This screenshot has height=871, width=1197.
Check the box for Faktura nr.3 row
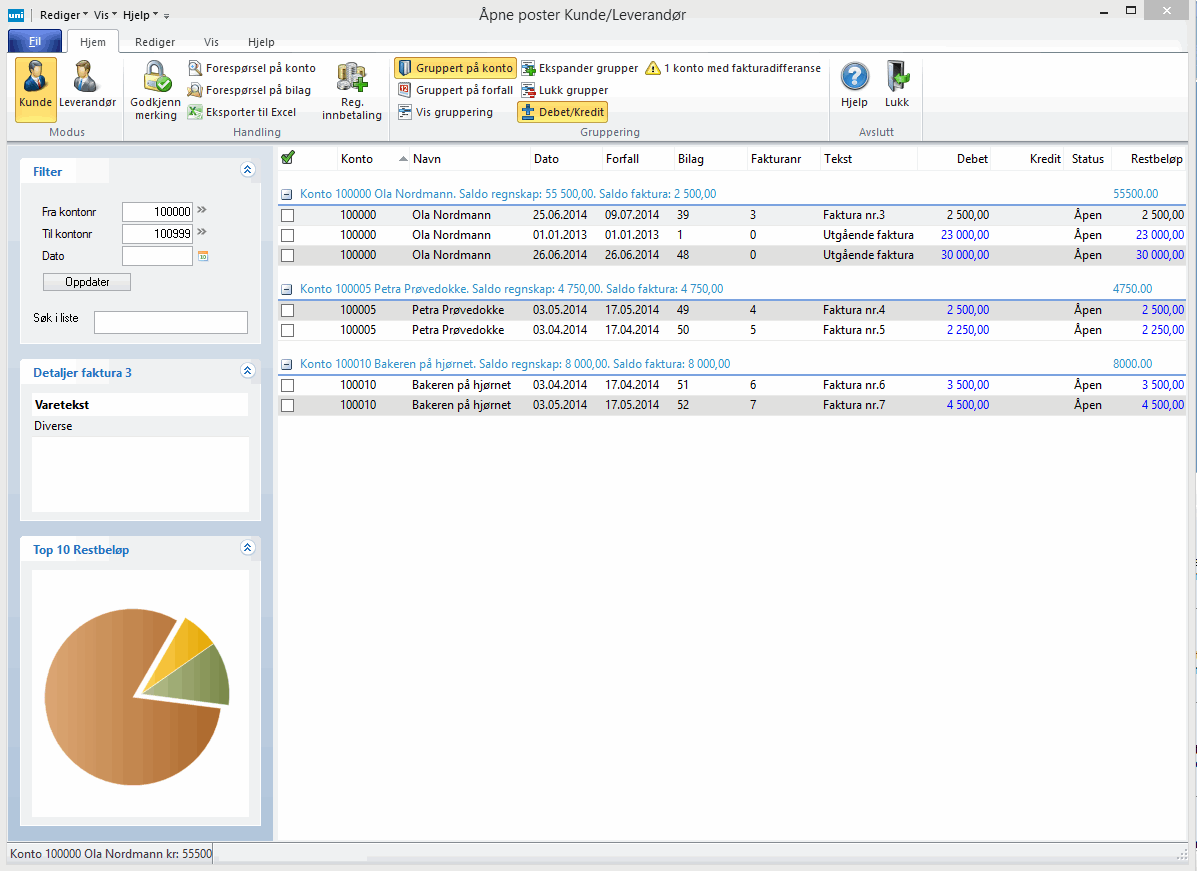(288, 215)
